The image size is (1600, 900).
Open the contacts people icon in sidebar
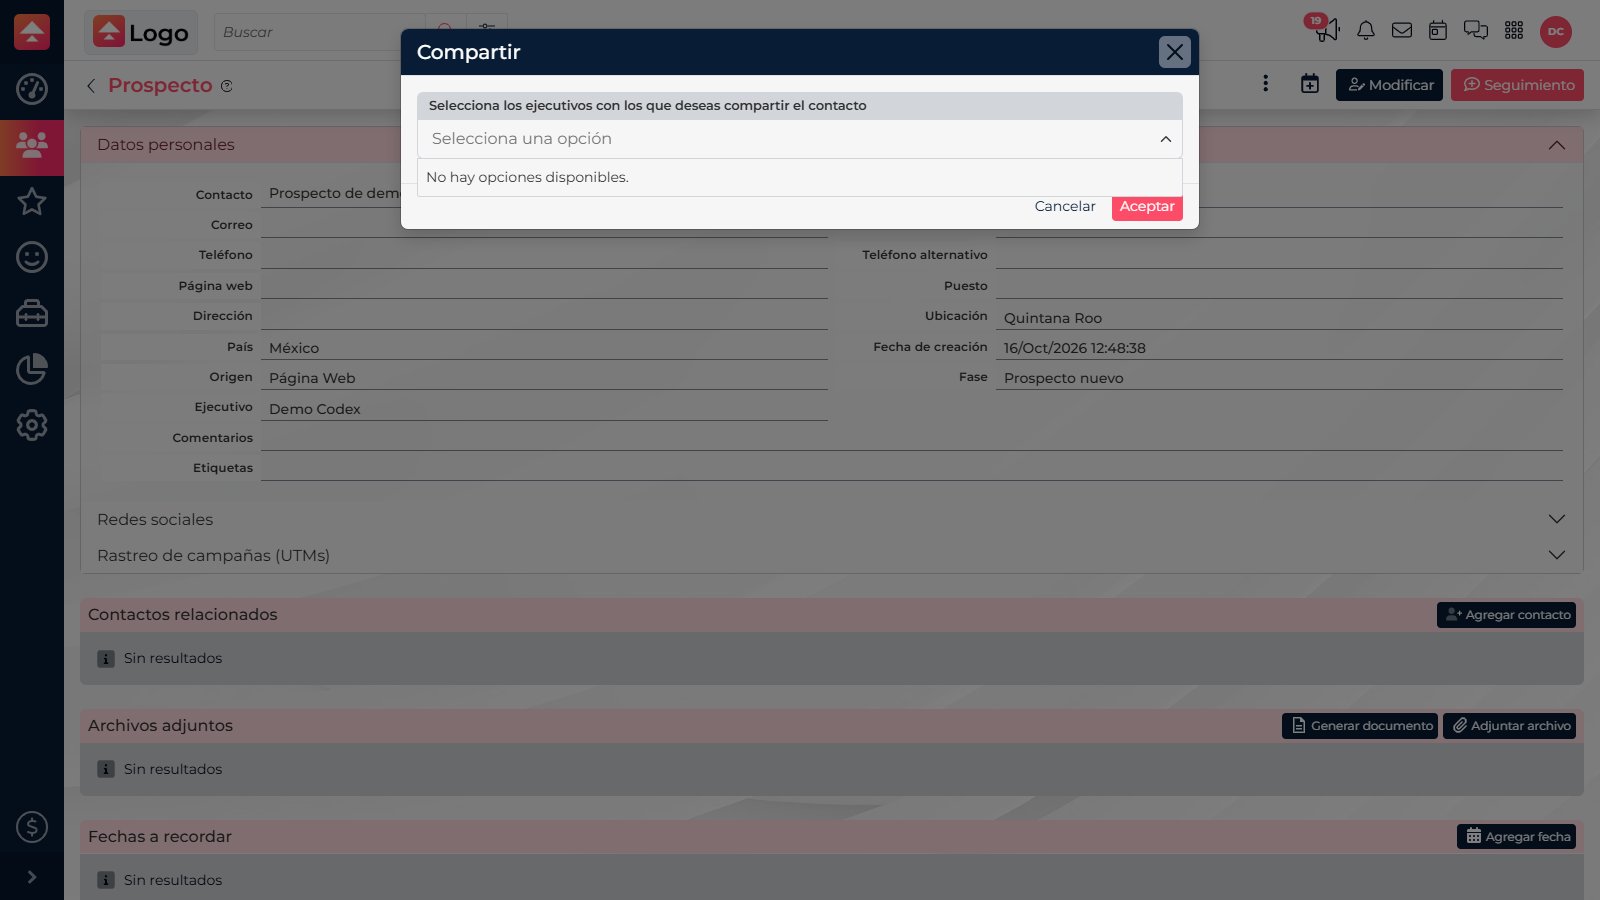click(32, 146)
